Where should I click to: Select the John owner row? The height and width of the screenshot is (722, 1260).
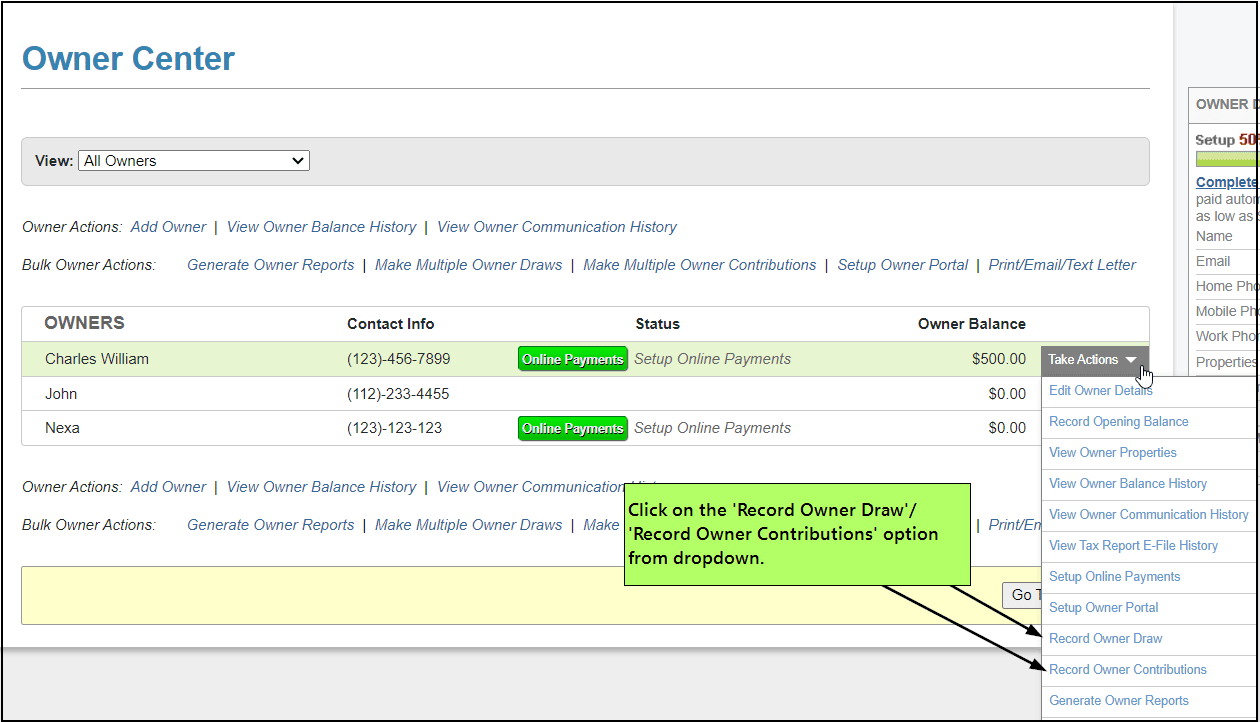pos(61,394)
